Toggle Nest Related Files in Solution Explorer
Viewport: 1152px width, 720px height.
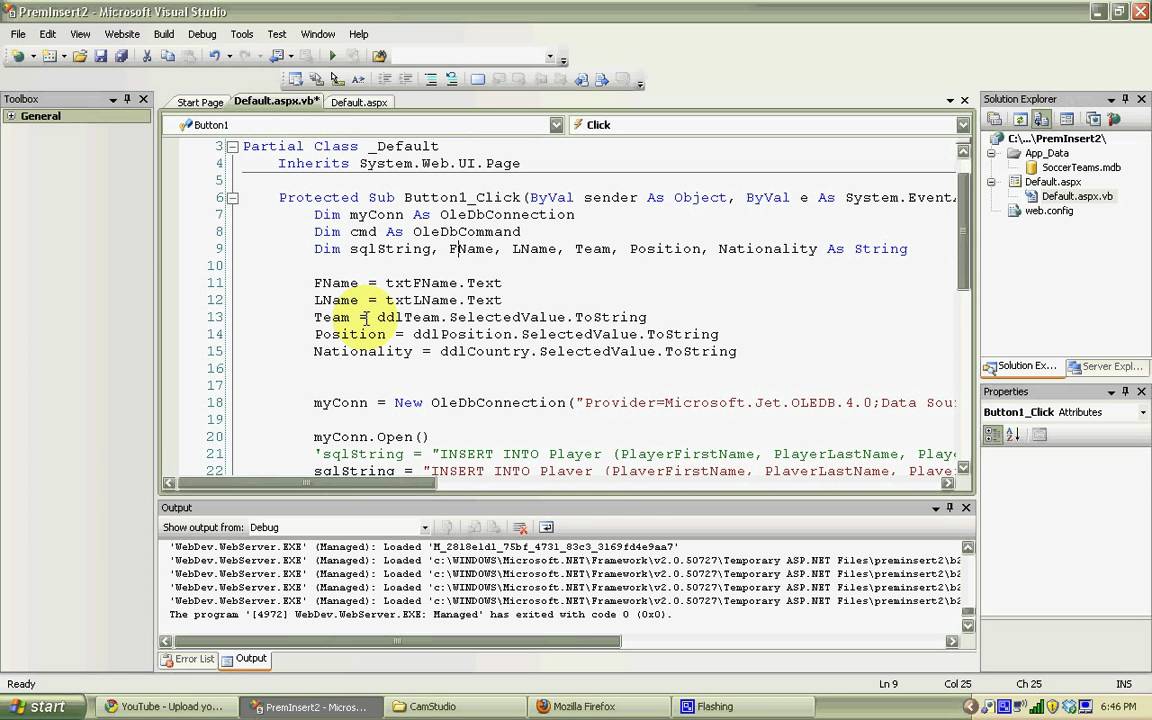(1040, 119)
